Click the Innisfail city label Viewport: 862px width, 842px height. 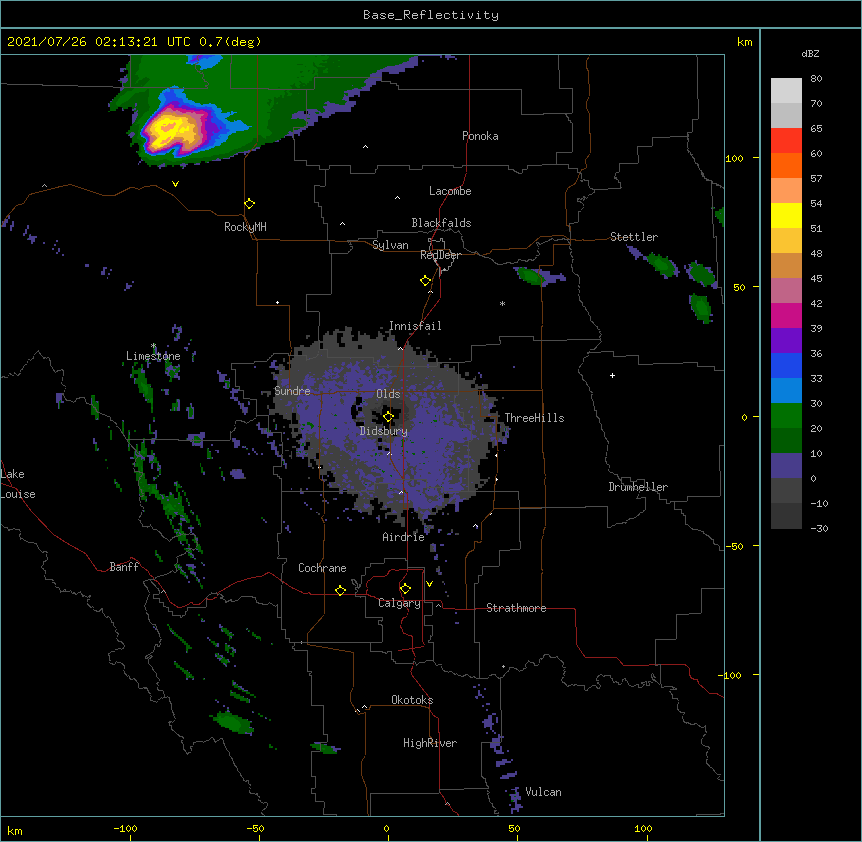415,326
